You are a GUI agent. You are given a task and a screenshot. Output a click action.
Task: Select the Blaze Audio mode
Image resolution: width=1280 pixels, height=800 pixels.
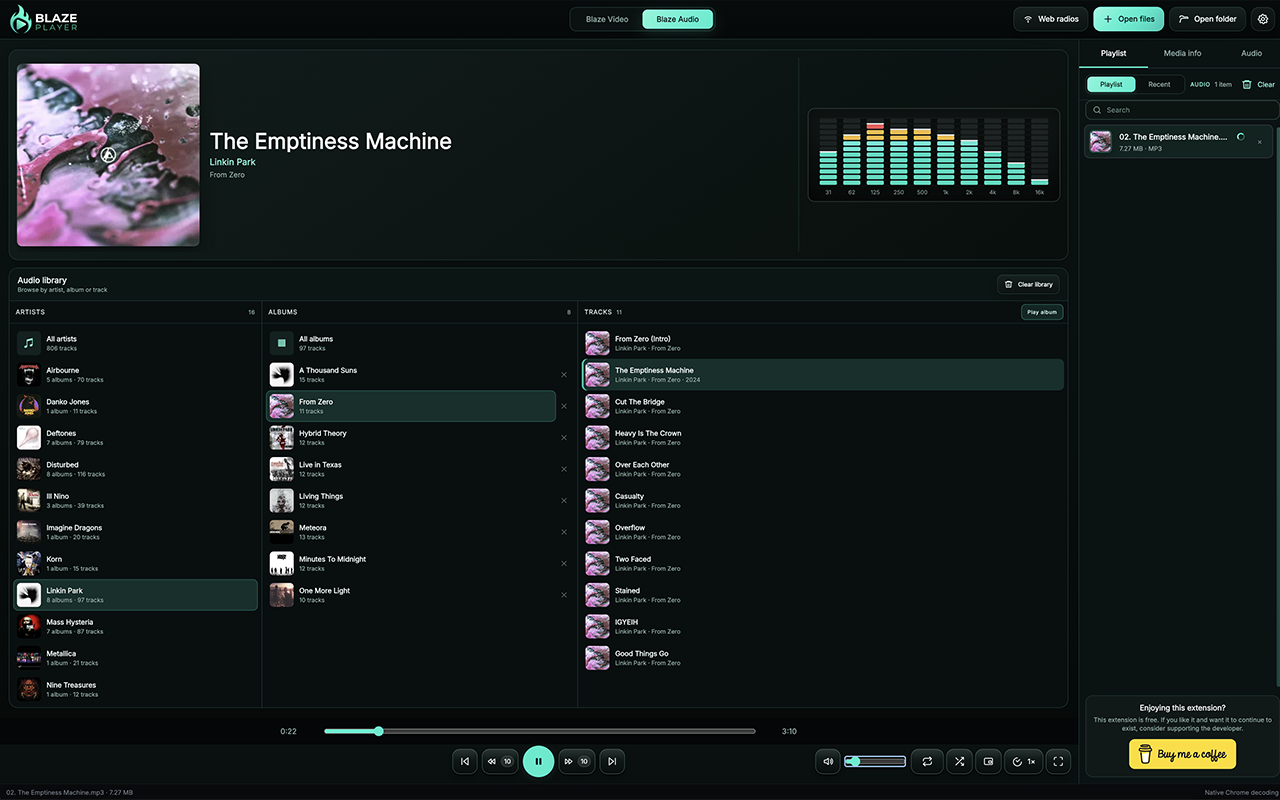click(678, 19)
